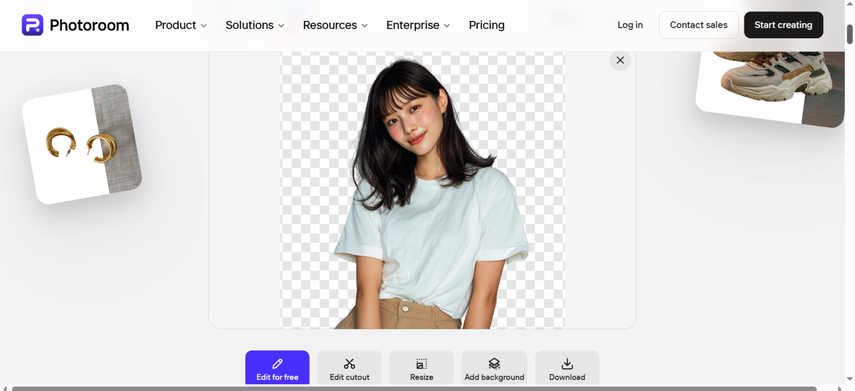Click the Contact sales button

pyautogui.click(x=699, y=25)
